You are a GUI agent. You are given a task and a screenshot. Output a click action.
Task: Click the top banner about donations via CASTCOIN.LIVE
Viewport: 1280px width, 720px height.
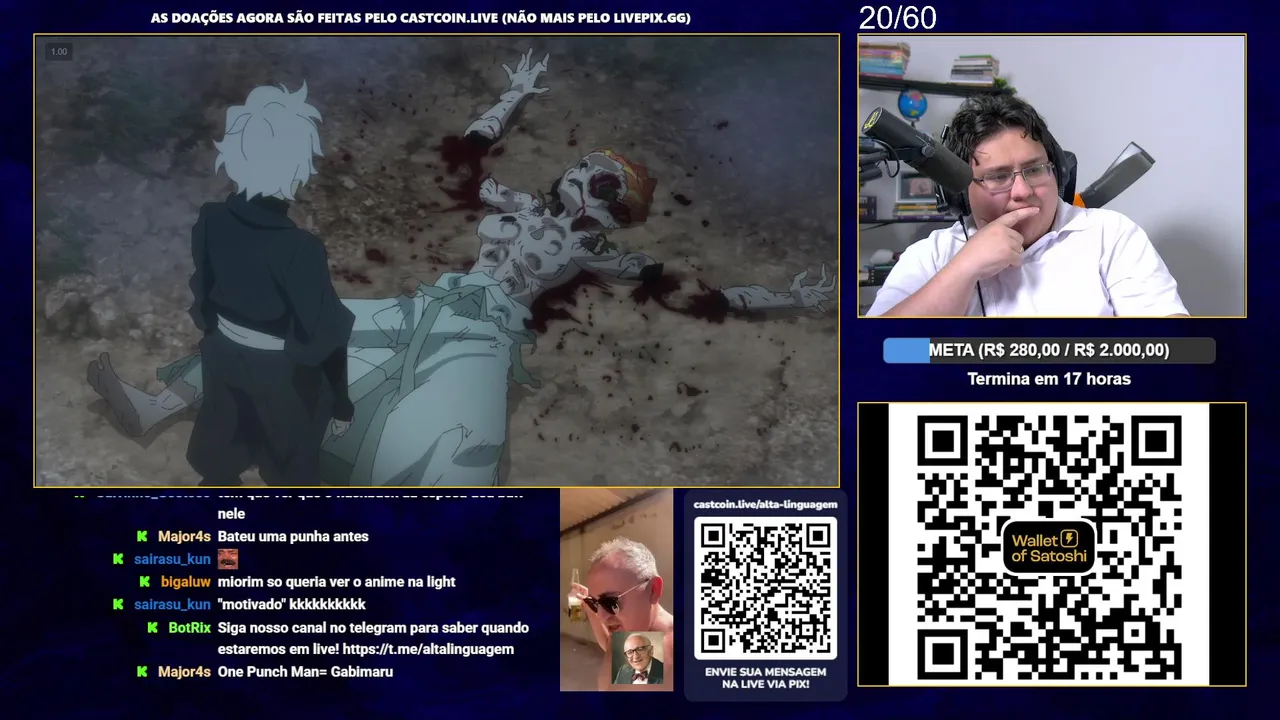pos(420,18)
